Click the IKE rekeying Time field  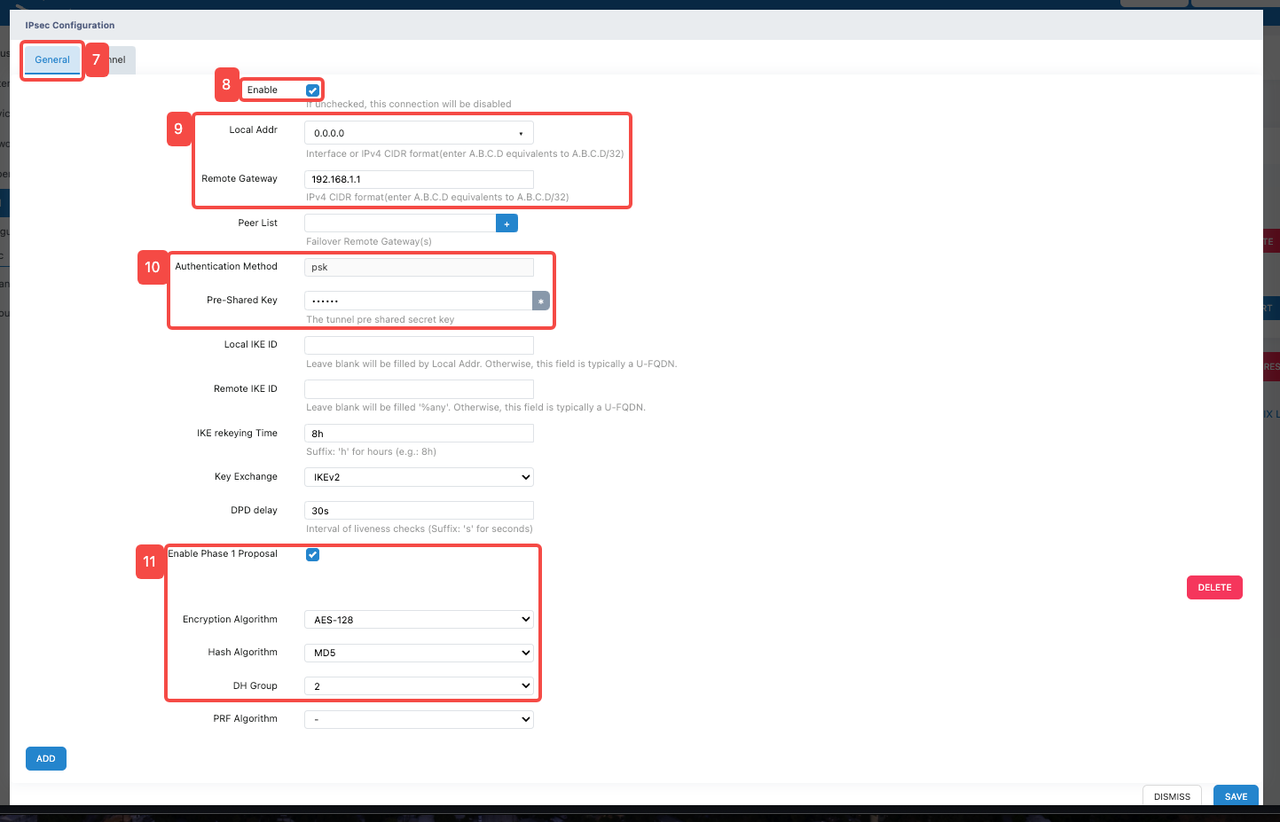tap(418, 434)
